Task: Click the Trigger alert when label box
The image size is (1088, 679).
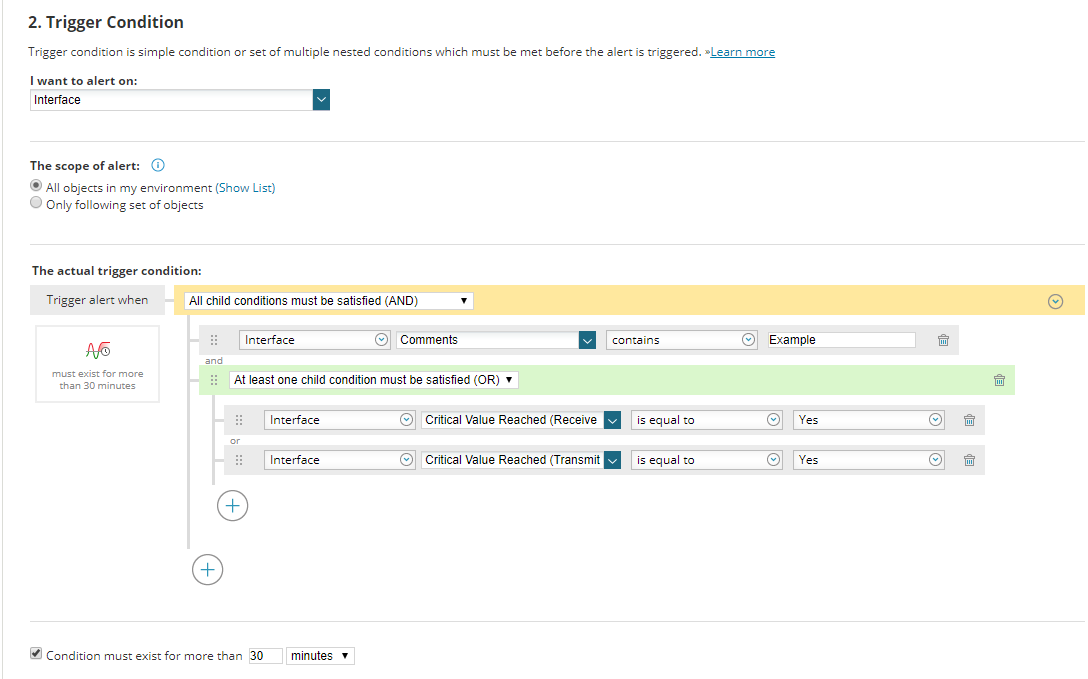Action: [x=97, y=300]
